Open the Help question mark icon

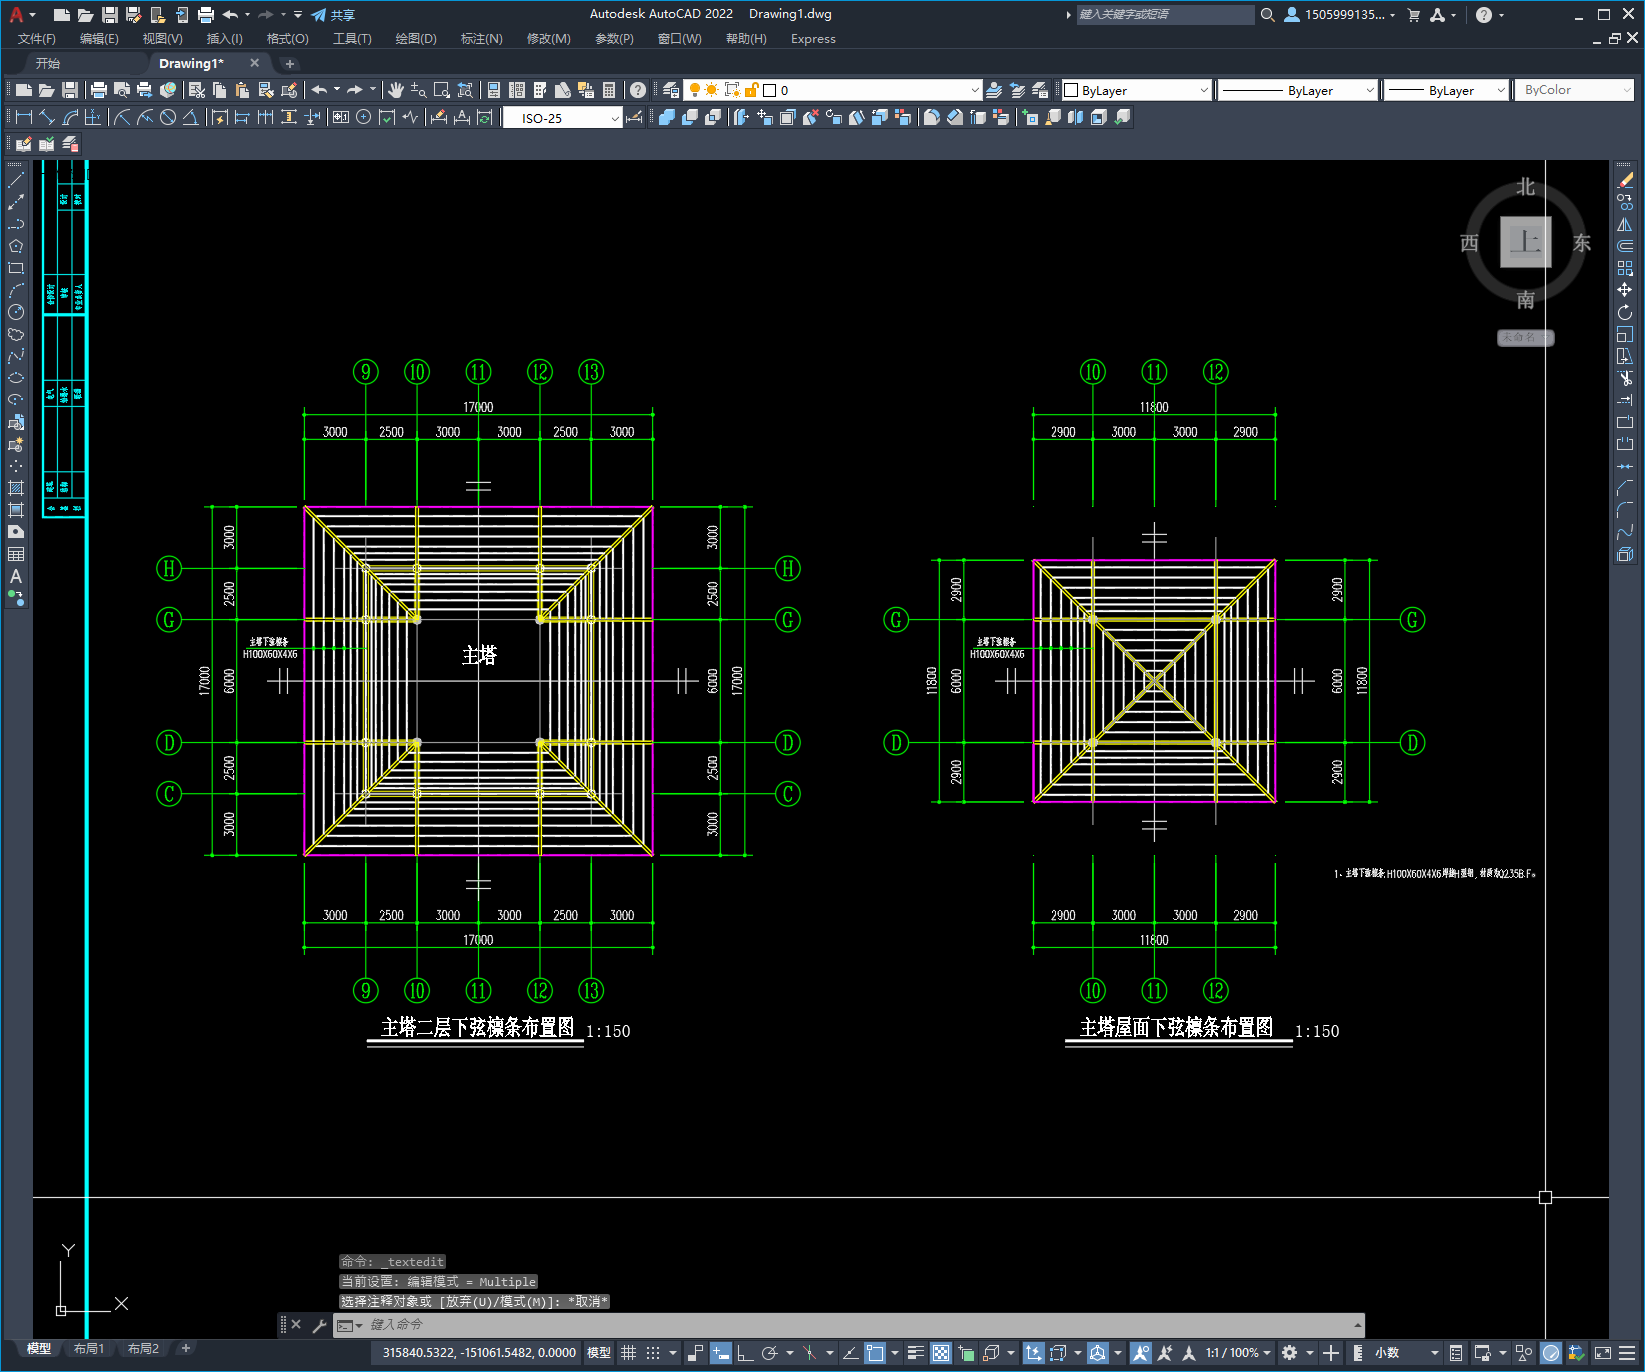pyautogui.click(x=638, y=90)
